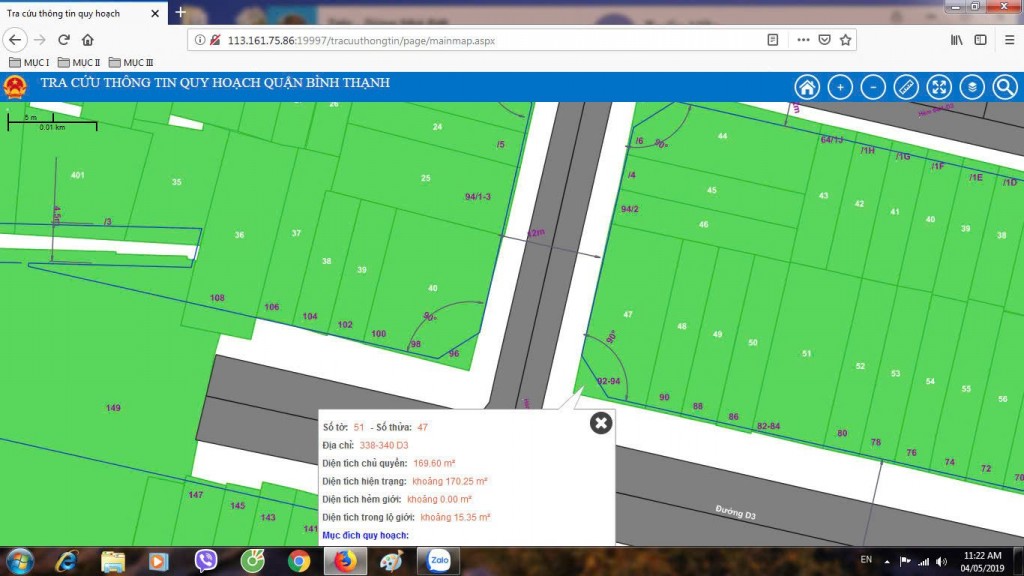Click address value 338-340 D3
Viewport: 1024px width, 576px height.
click(x=383, y=445)
